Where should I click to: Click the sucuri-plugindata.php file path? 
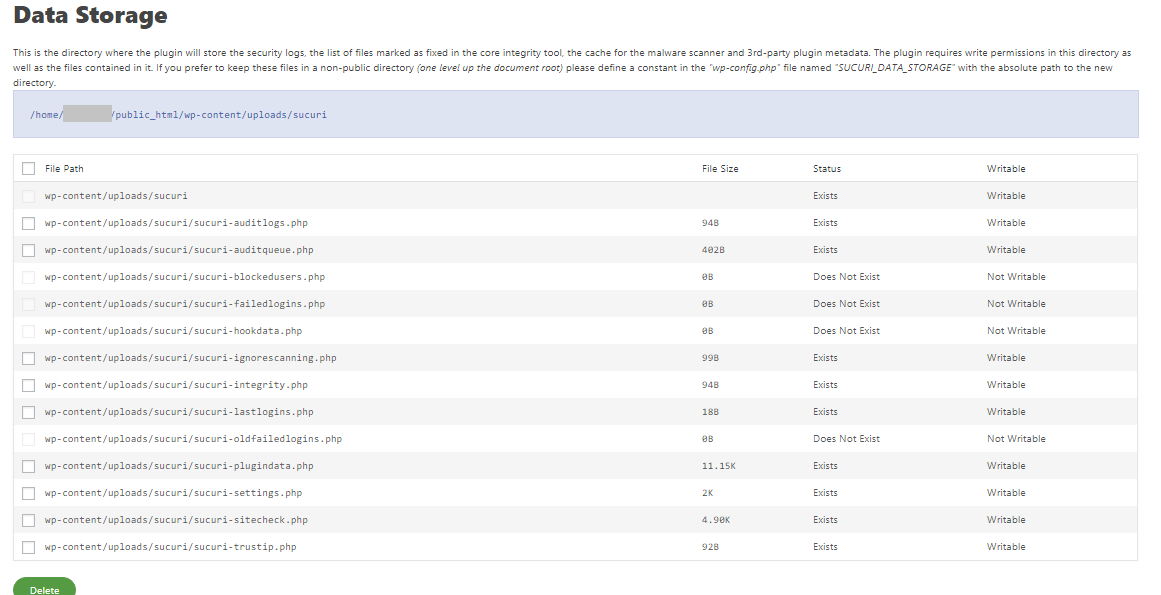pyautogui.click(x=179, y=466)
